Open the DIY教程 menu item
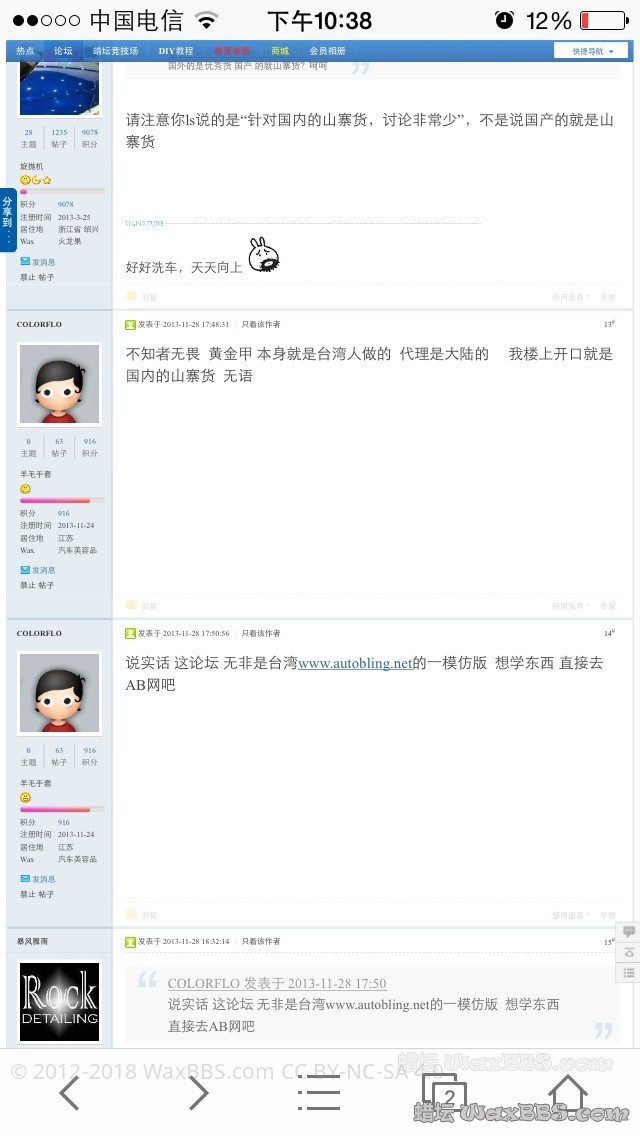Screen dimensions: 640x1136 click(x=176, y=51)
